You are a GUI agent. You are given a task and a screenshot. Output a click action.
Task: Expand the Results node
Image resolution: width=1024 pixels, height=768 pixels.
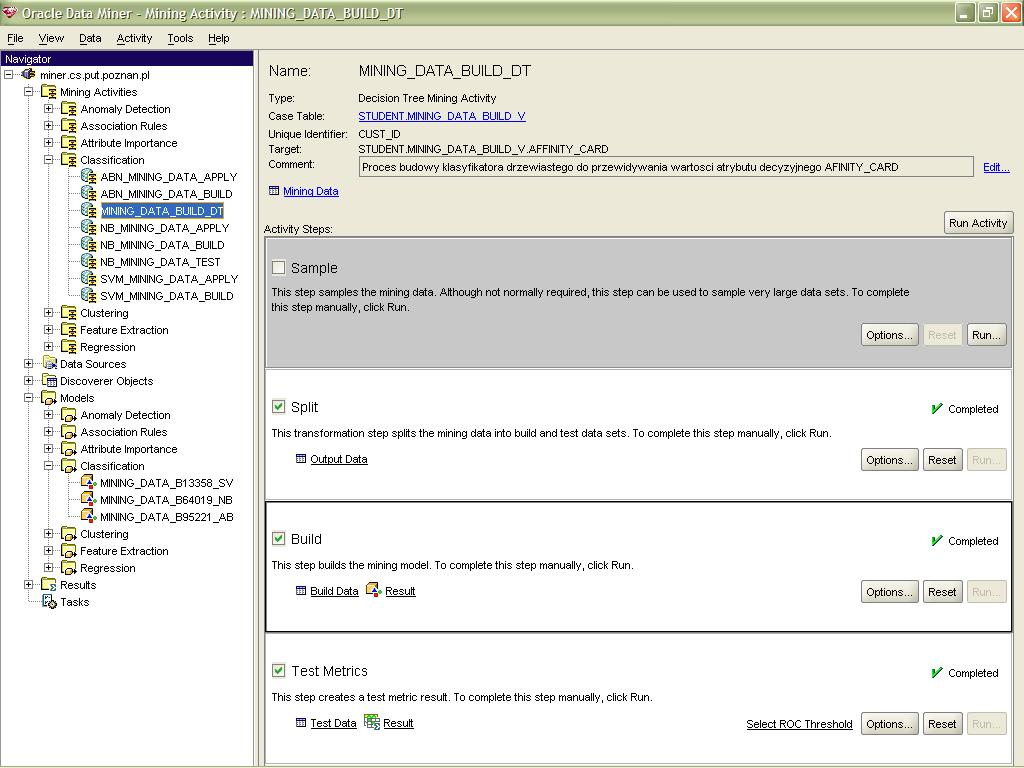coord(29,584)
